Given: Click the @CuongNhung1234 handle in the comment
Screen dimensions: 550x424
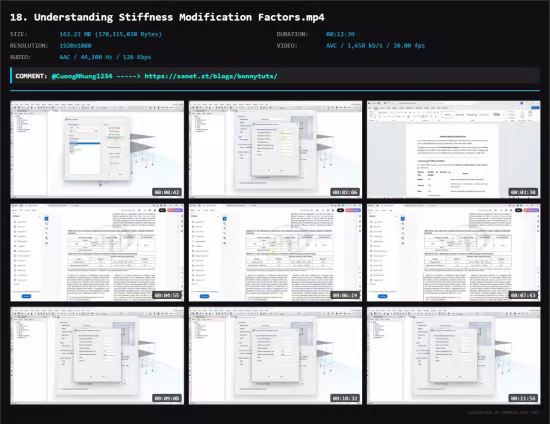Looking at the screenshot, I should (x=82, y=76).
